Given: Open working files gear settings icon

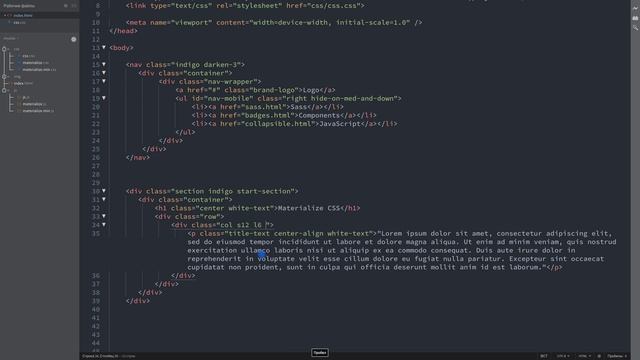Looking at the screenshot, I should pos(66,6).
